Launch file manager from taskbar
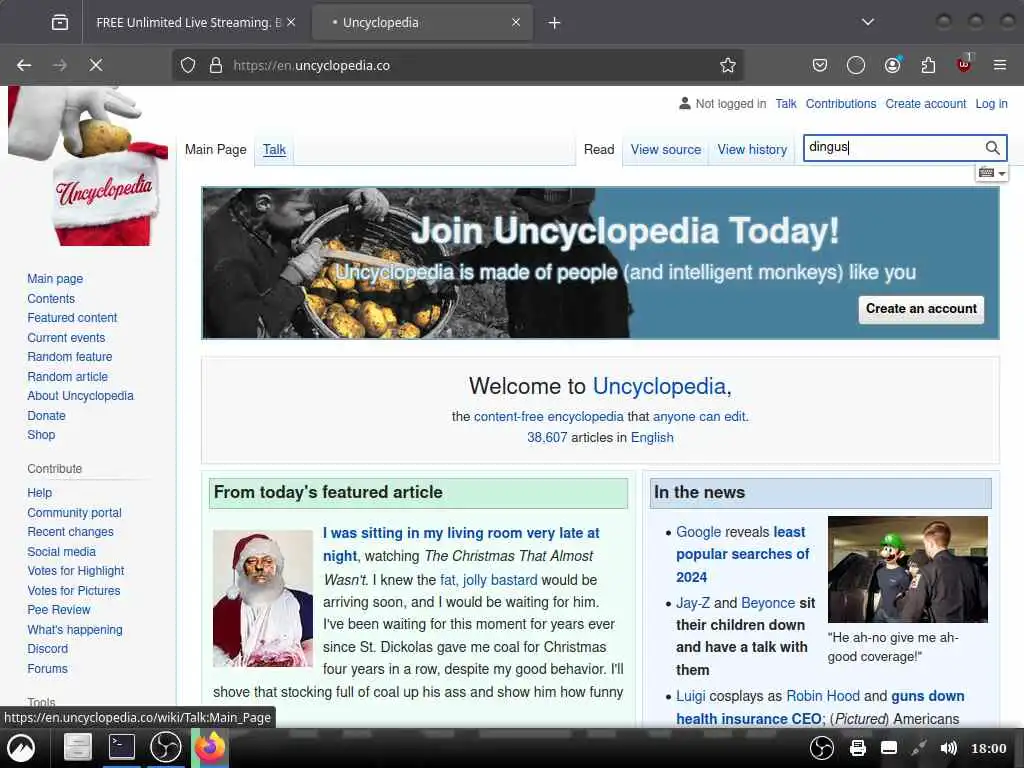Image resolution: width=1024 pixels, height=768 pixels. [x=77, y=747]
